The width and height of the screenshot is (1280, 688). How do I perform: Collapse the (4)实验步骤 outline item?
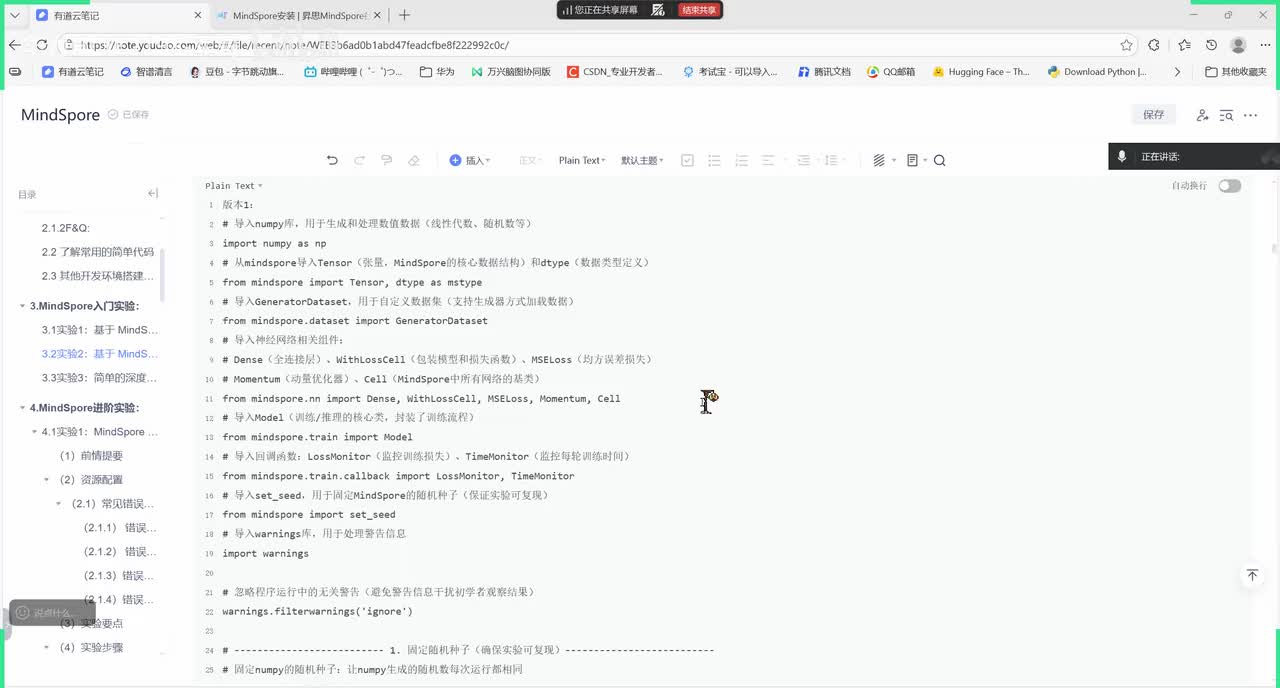pos(46,648)
